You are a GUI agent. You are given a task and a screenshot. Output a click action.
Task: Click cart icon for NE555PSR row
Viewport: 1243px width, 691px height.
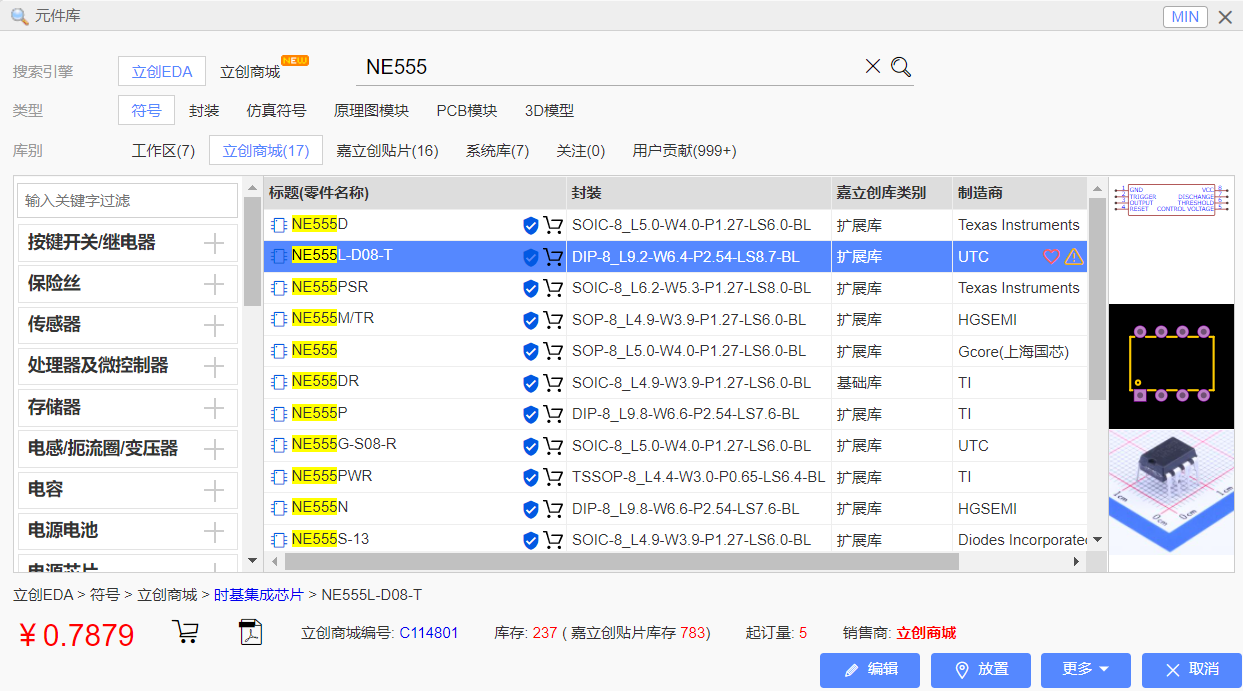(553, 289)
